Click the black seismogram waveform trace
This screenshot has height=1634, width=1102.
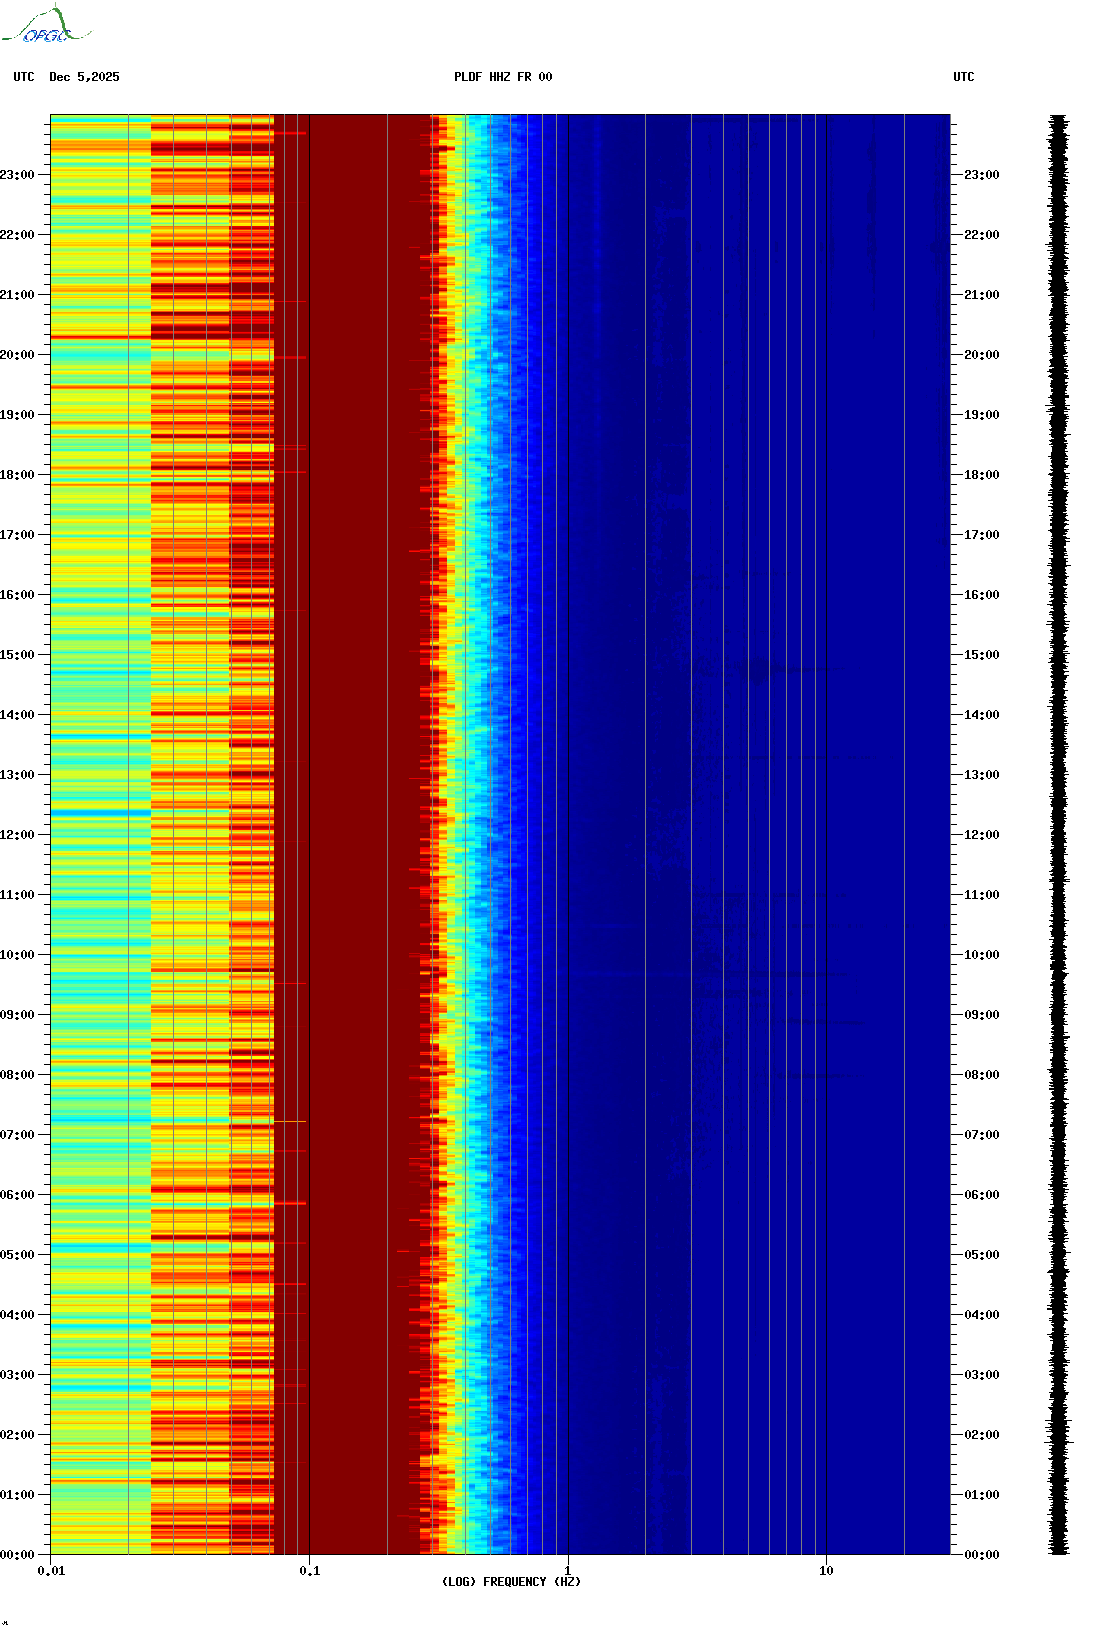pyautogui.click(x=1058, y=834)
